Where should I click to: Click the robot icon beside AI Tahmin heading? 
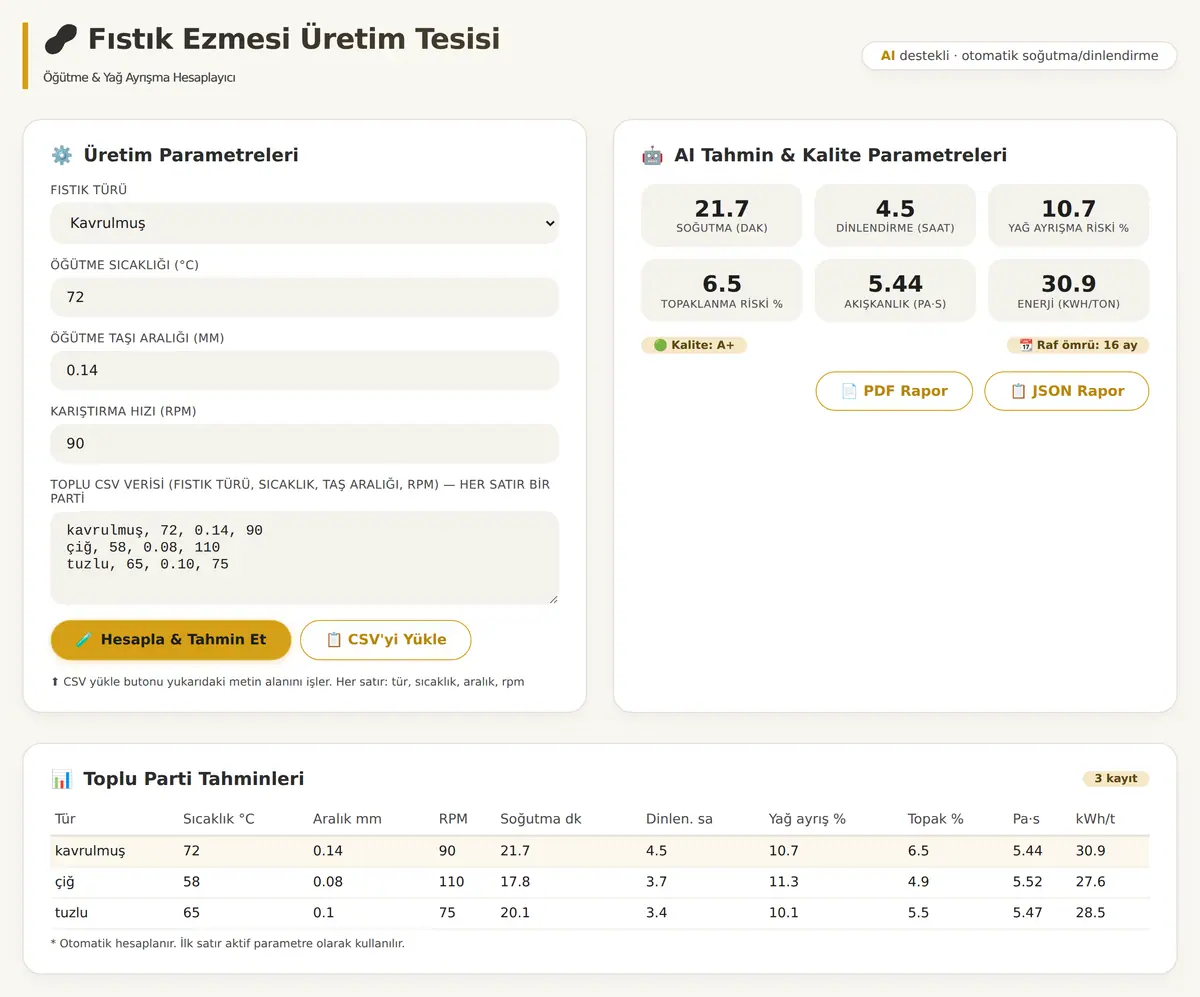pos(652,155)
